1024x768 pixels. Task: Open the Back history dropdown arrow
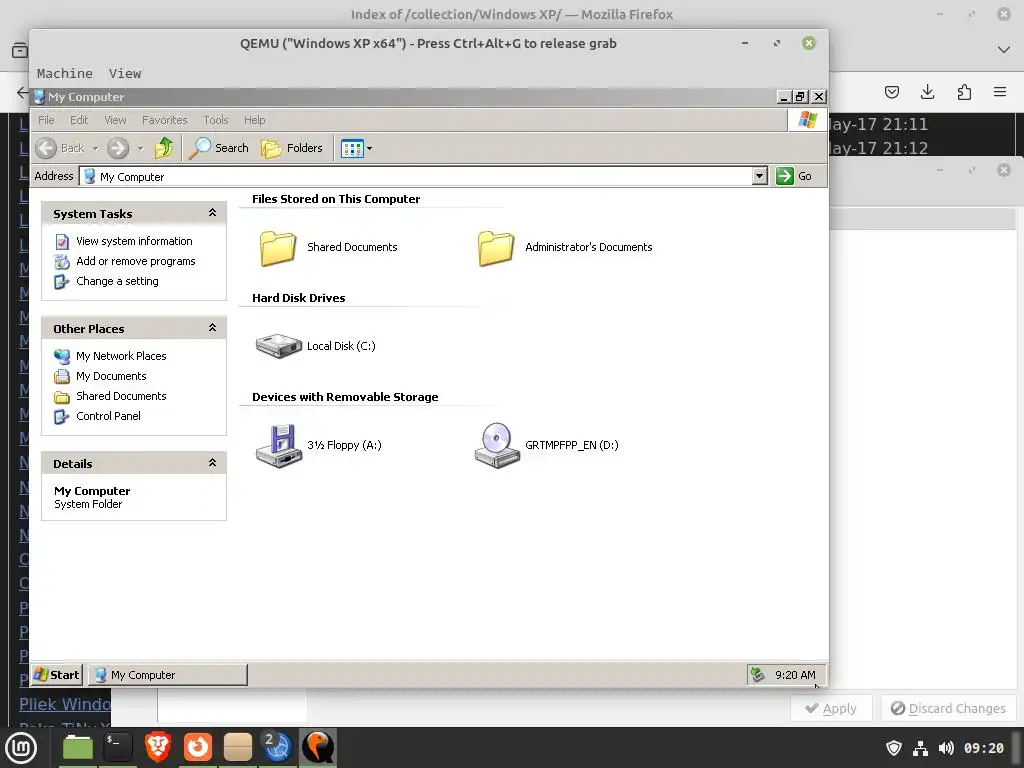95,149
